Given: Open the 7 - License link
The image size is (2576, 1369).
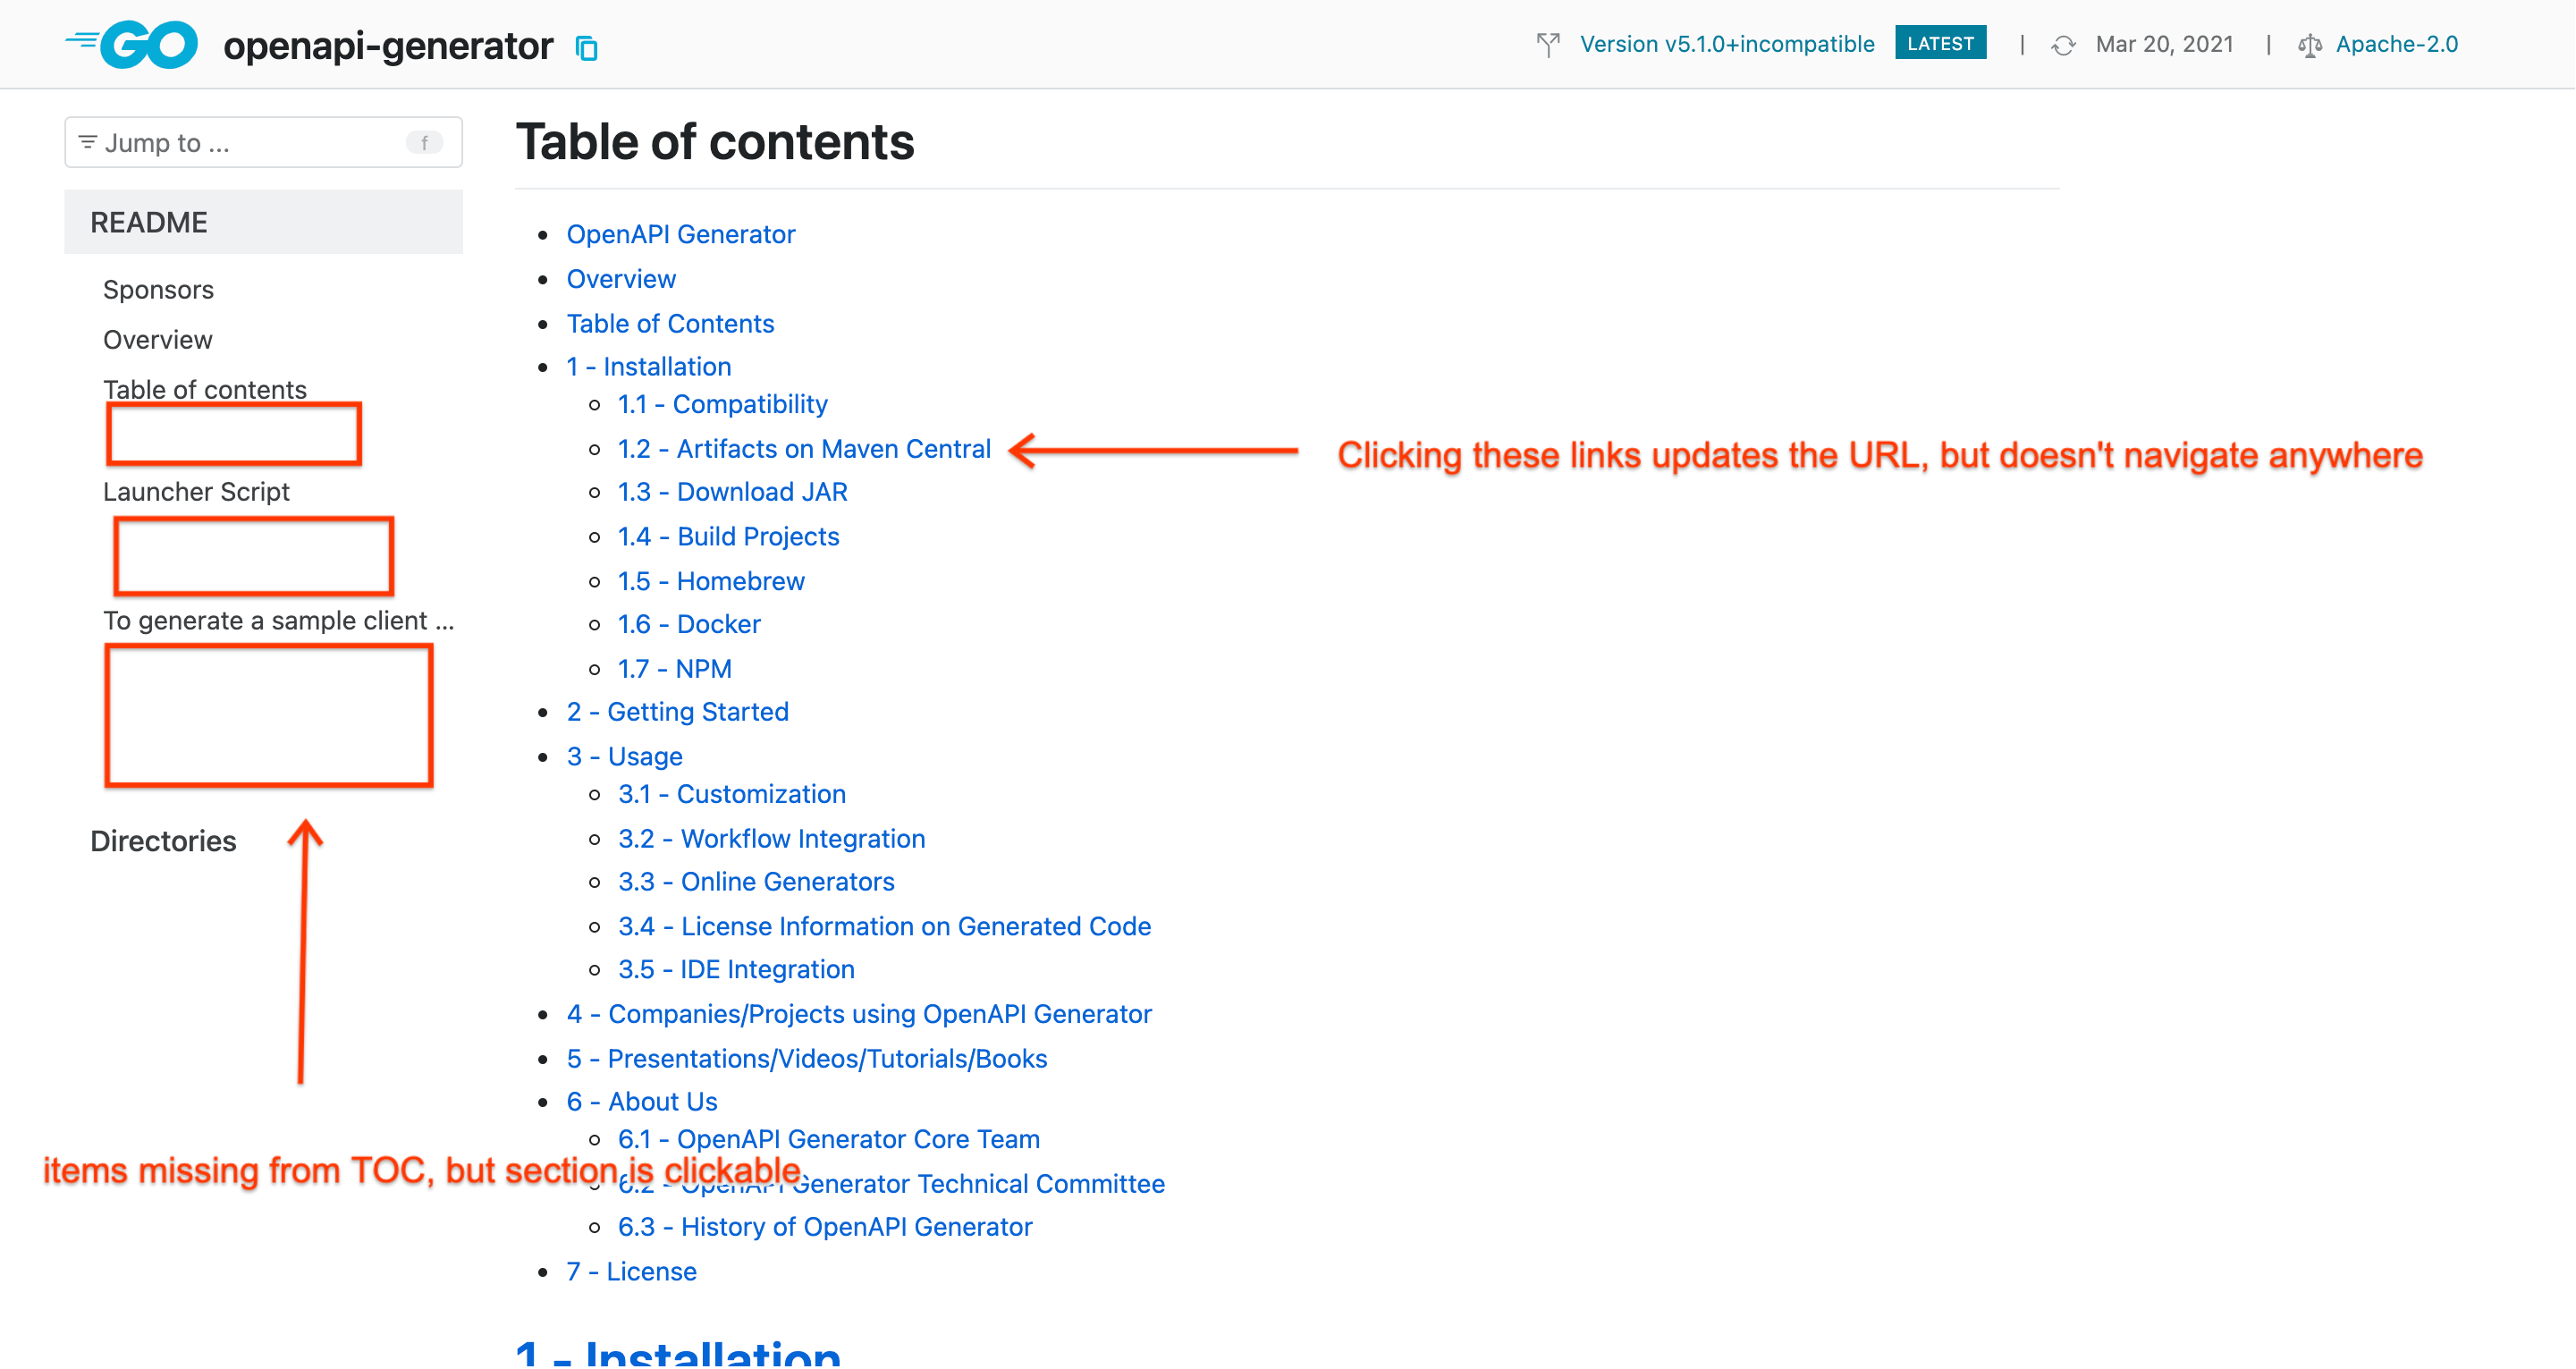Looking at the screenshot, I should (631, 1271).
